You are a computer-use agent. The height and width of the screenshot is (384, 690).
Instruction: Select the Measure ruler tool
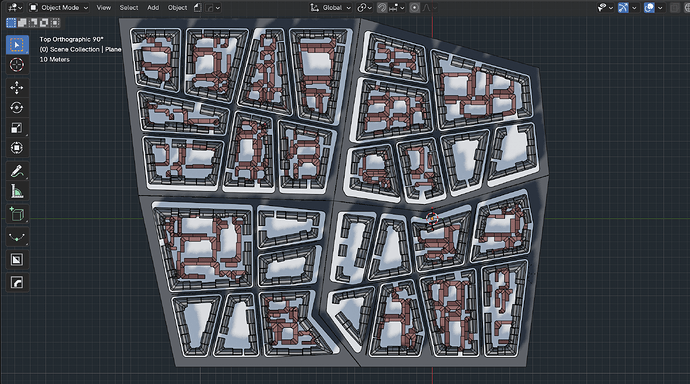17,191
